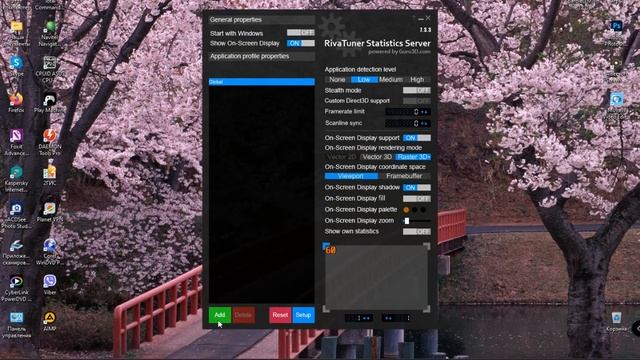640x360 pixels.
Task: Click the orange 60 framerate preview text
Action: tap(331, 250)
